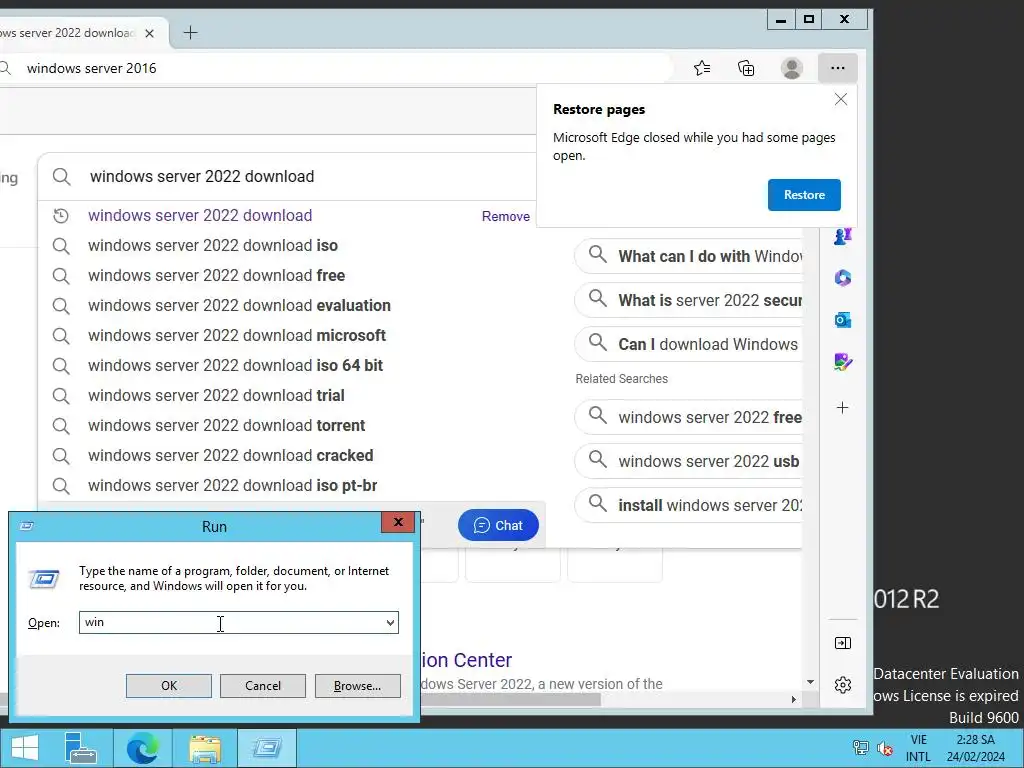Open related search install windows server

689,505
